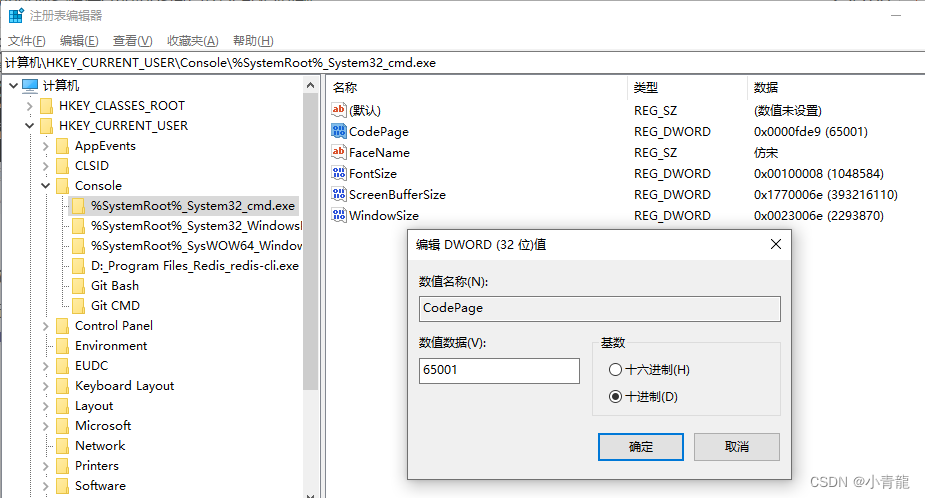Click the HKEY_CURRENT_USER folder icon
The height and width of the screenshot is (498, 925).
pyautogui.click(x=47, y=126)
